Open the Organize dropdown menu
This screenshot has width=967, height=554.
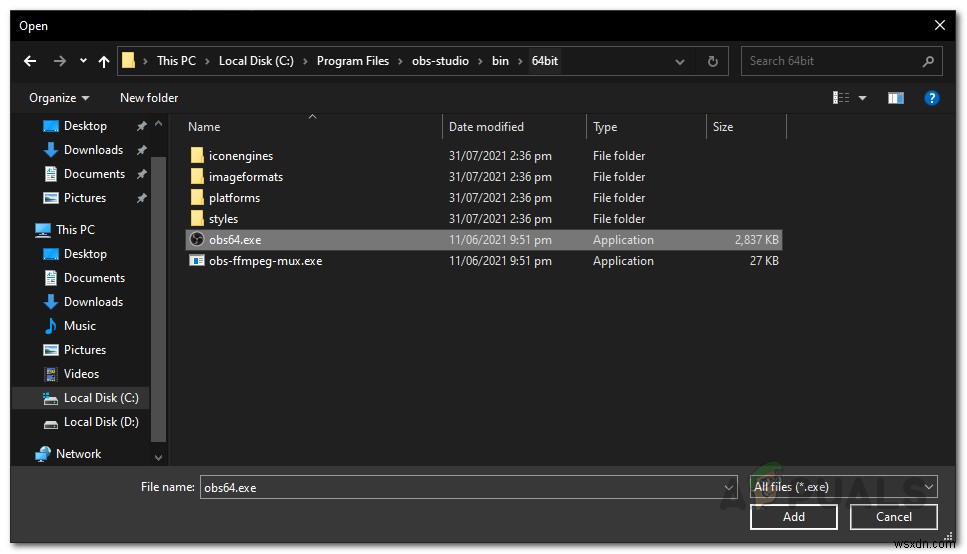click(x=59, y=98)
